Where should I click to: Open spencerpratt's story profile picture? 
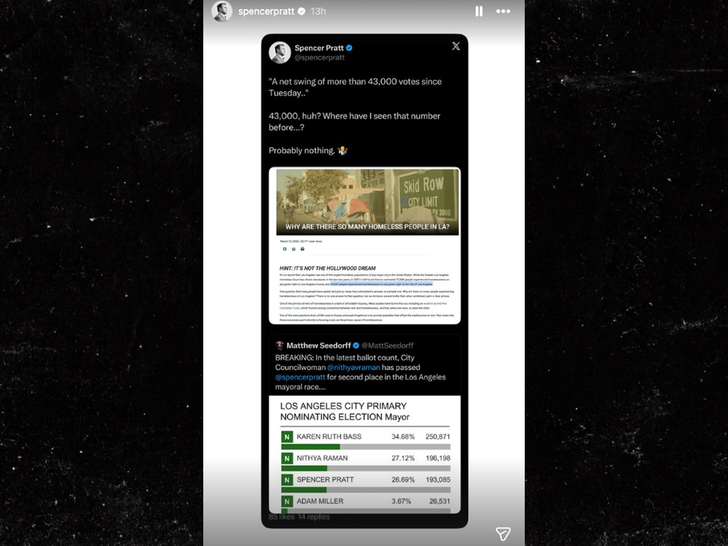pyautogui.click(x=222, y=11)
